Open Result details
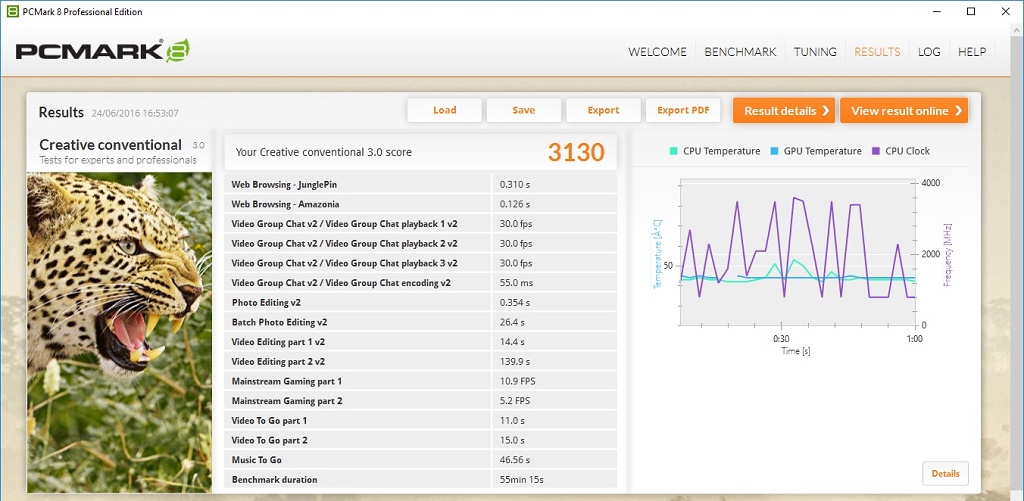Screen dimensions: 1024x501 (784, 111)
